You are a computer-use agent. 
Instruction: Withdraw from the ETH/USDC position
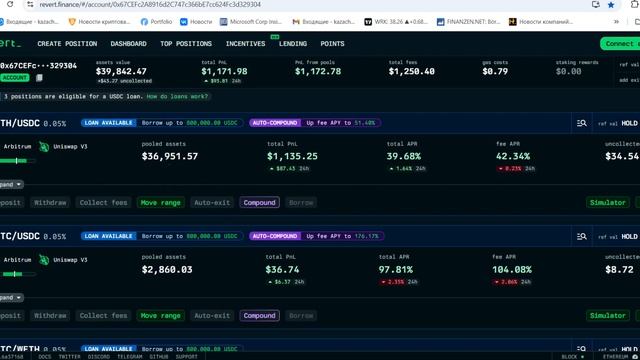(50, 202)
